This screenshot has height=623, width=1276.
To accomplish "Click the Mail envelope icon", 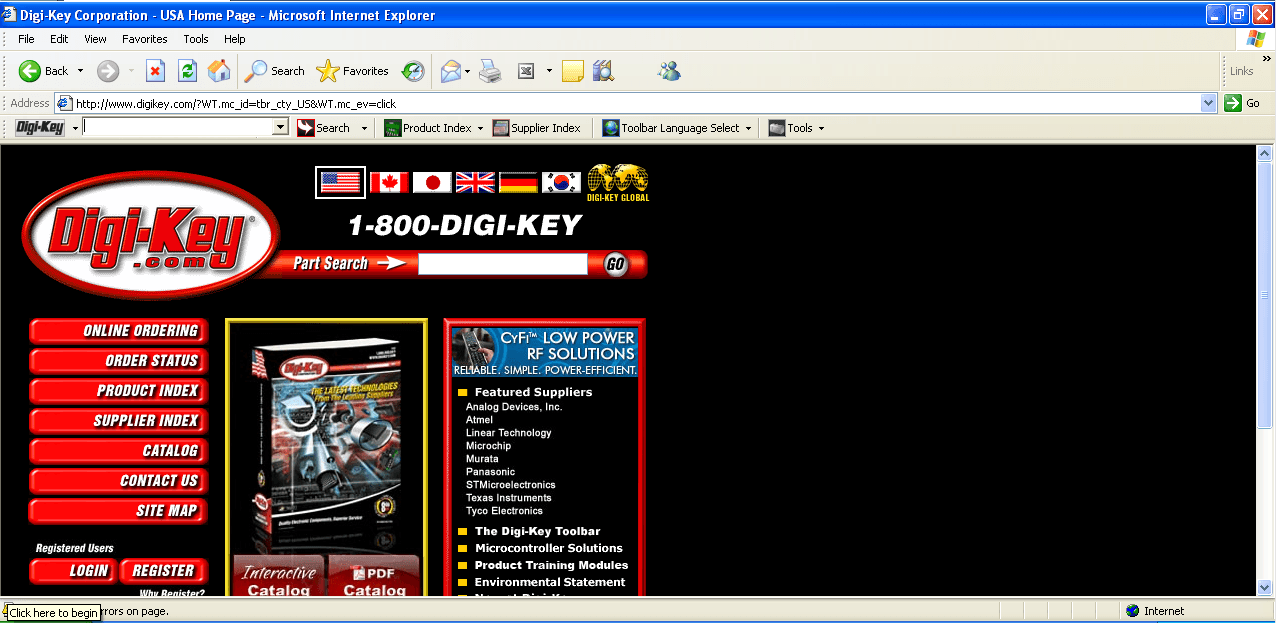I will pos(450,71).
